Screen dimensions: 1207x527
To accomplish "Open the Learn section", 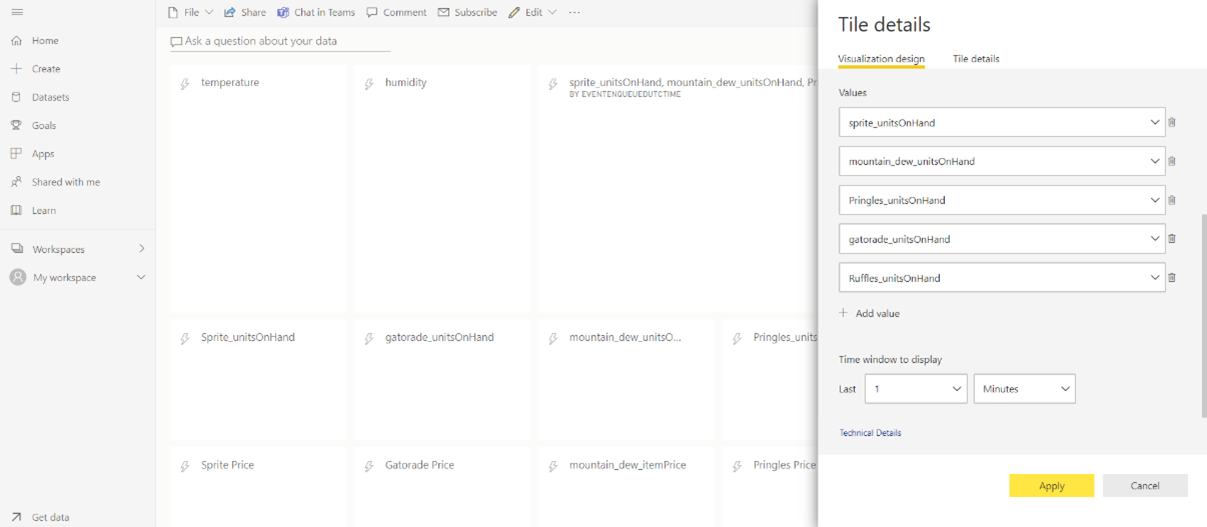I will tap(43, 211).
